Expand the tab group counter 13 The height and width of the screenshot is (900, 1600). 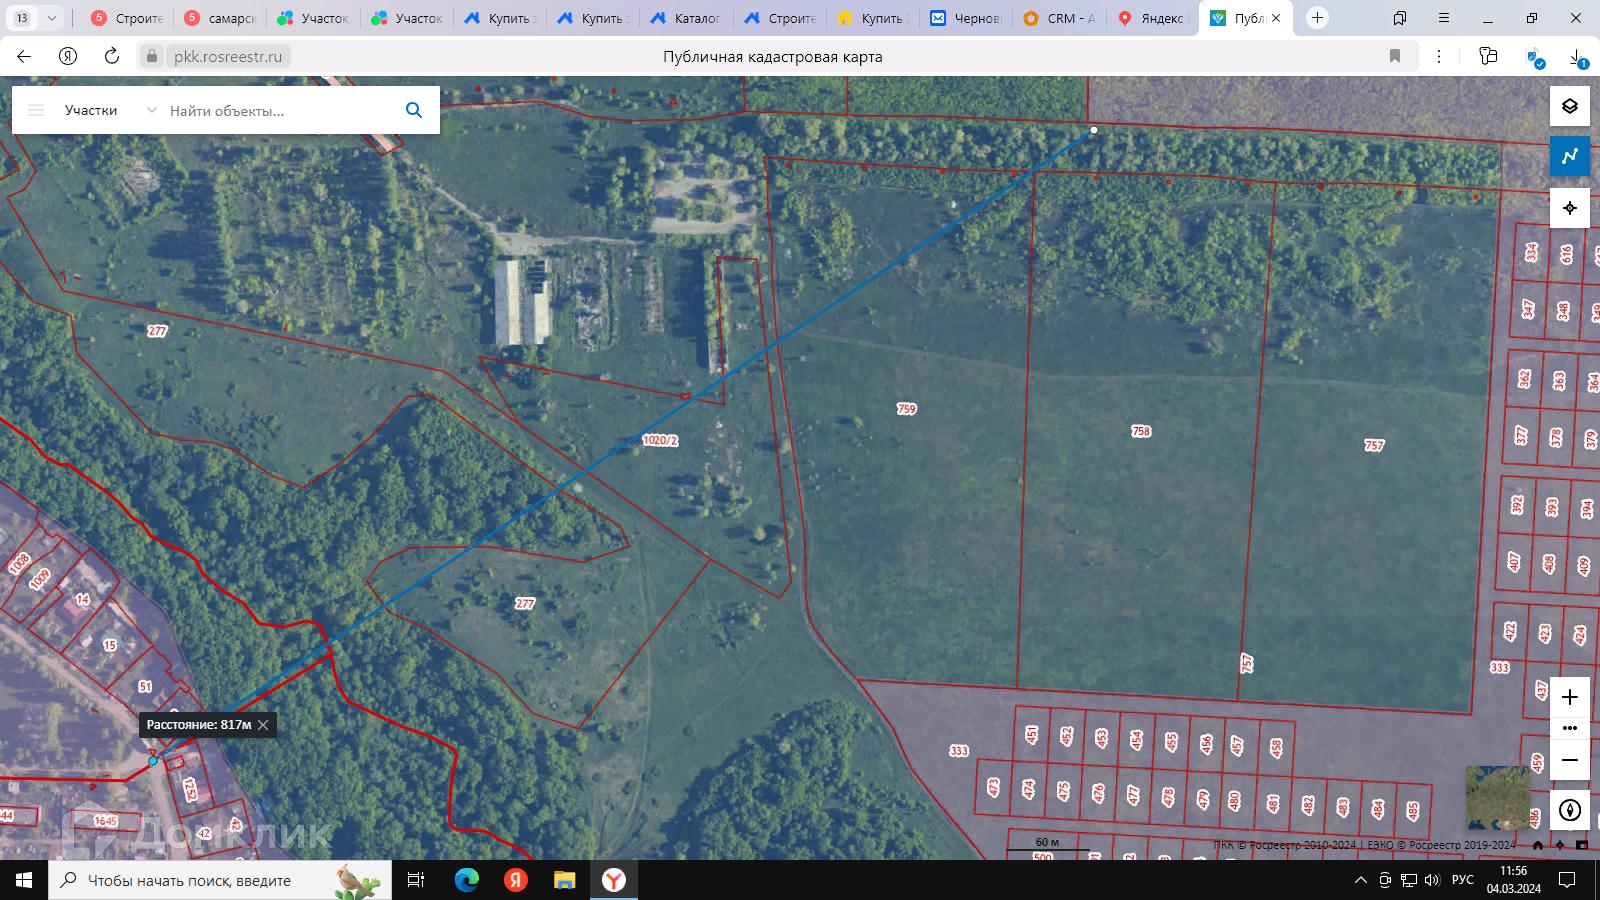pyautogui.click(x=22, y=18)
